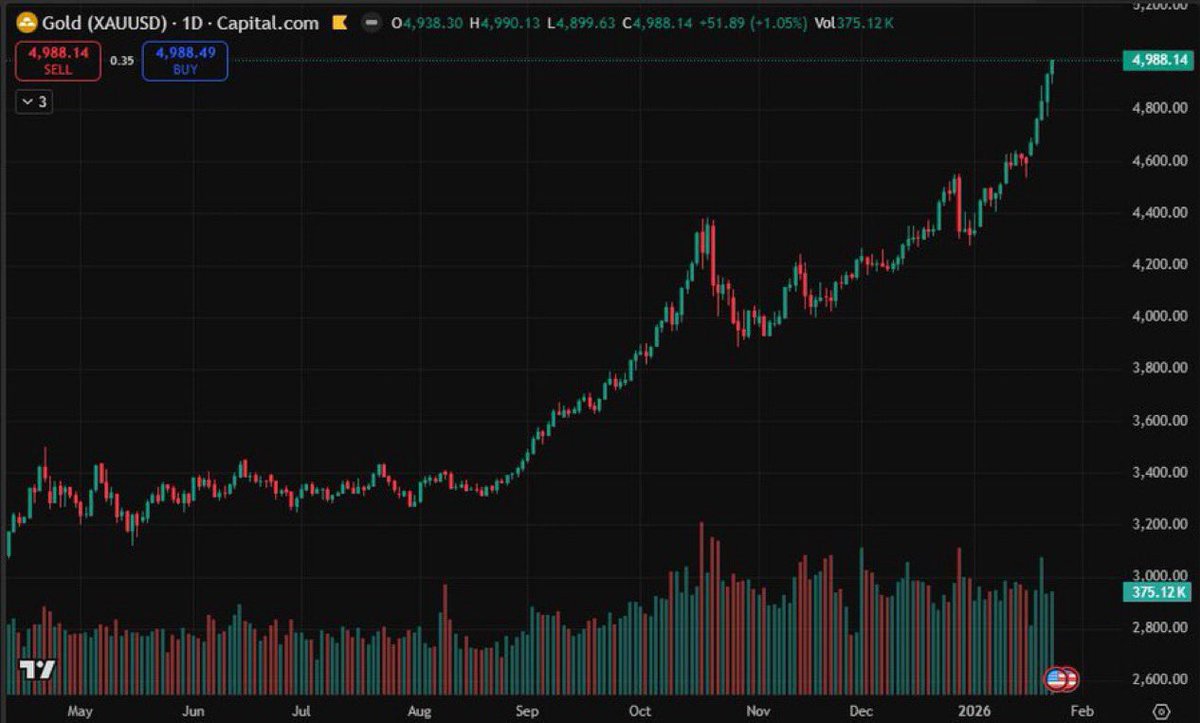Click the grey minus market status icon
The image size is (1200, 723).
371,21
